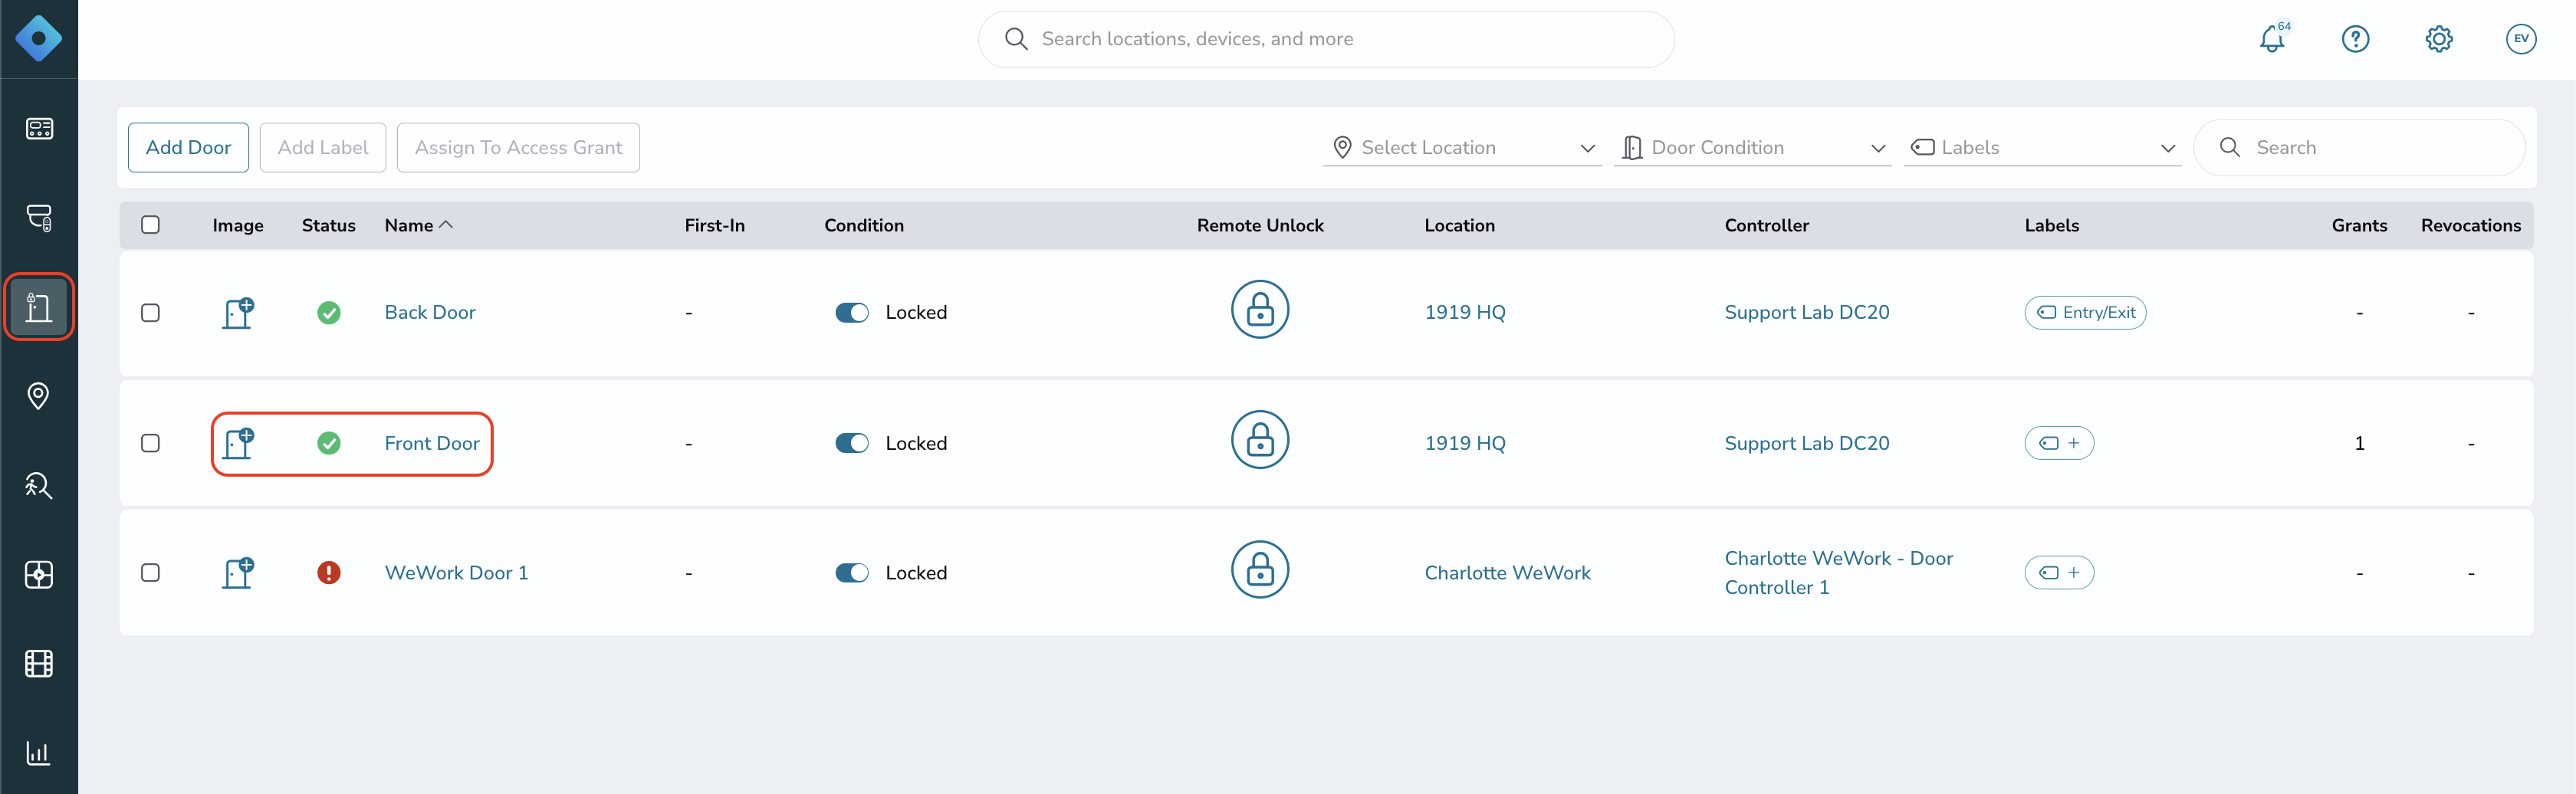Image resolution: width=2576 pixels, height=794 pixels.
Task: Add image to Front Door thumbnail icon
Action: point(238,443)
